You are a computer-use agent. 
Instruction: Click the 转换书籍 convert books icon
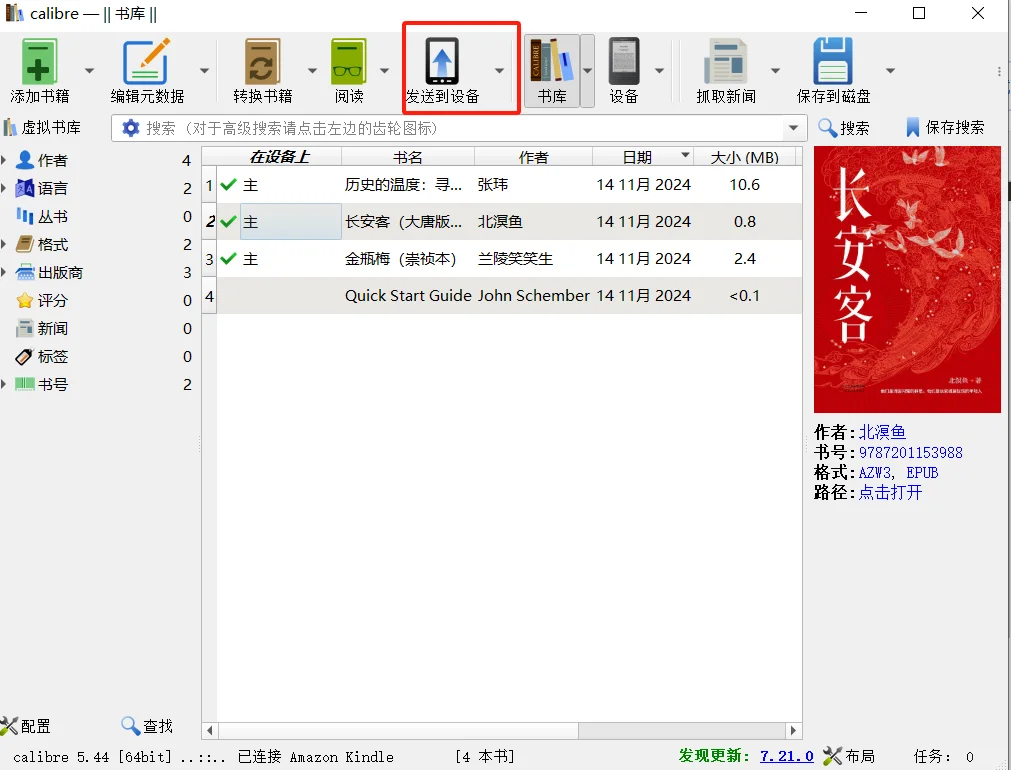pos(262,62)
